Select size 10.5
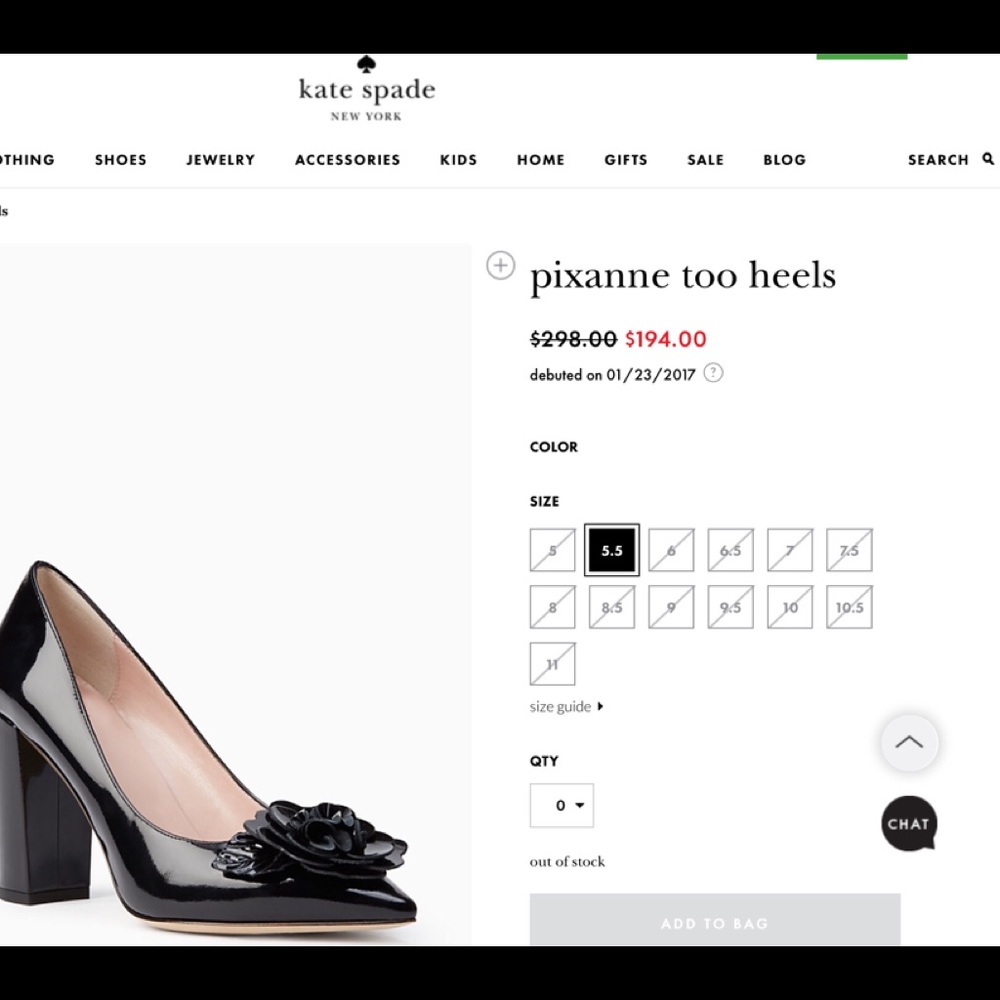 coord(849,607)
